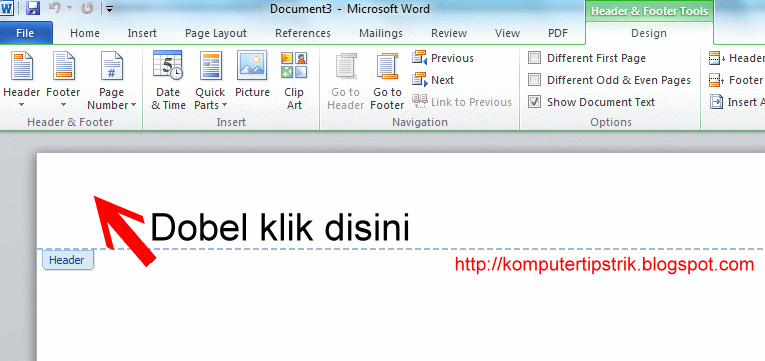
Task: Click the Redo icon in Quick Access toolbar
Action: coord(88,8)
